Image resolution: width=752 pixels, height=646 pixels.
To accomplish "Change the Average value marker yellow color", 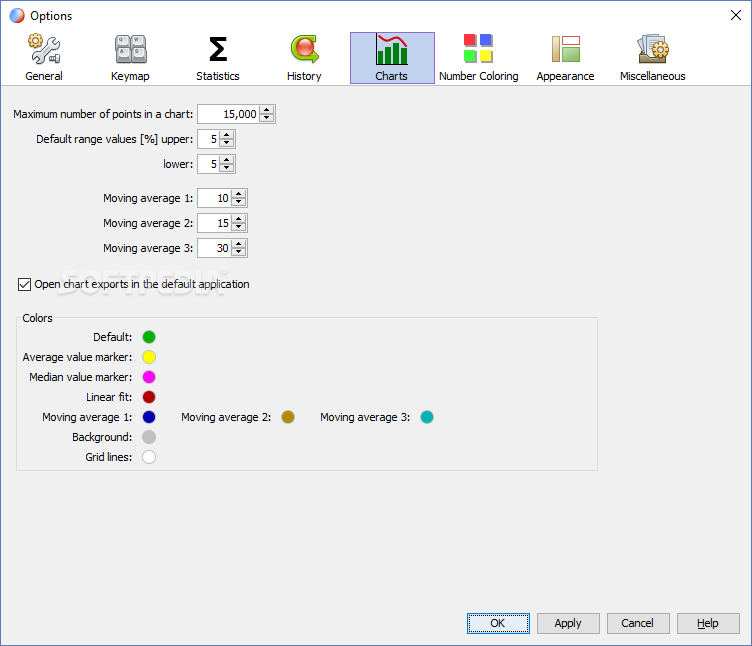I will (149, 357).
